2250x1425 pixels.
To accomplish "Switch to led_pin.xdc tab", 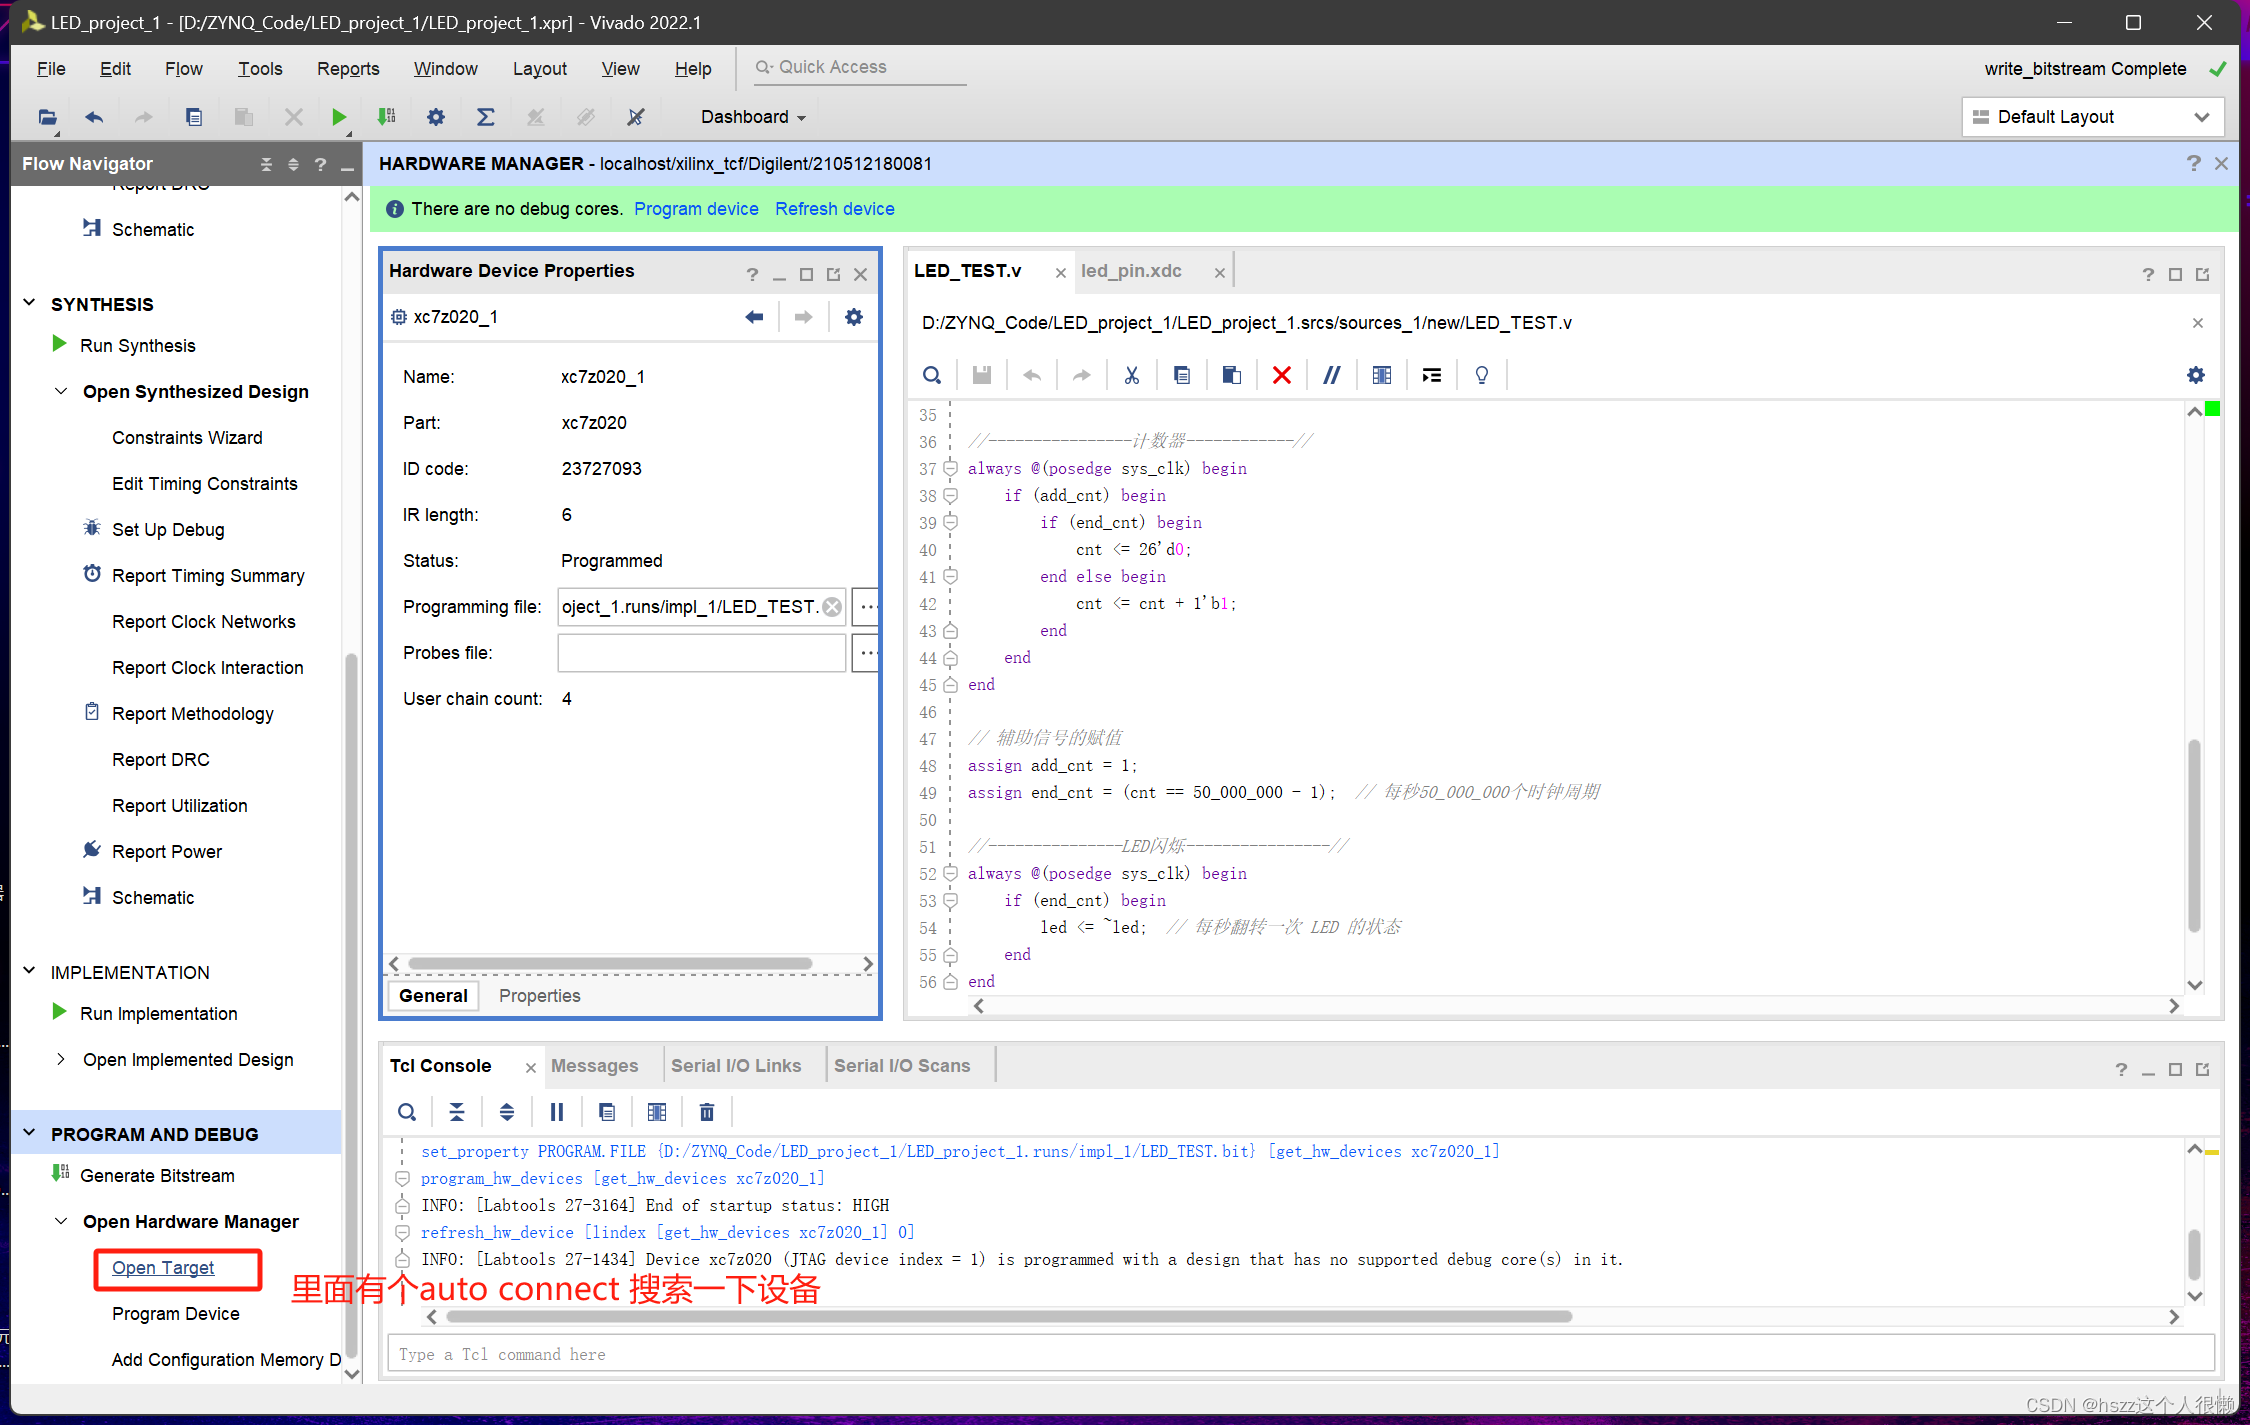I will (x=1131, y=271).
